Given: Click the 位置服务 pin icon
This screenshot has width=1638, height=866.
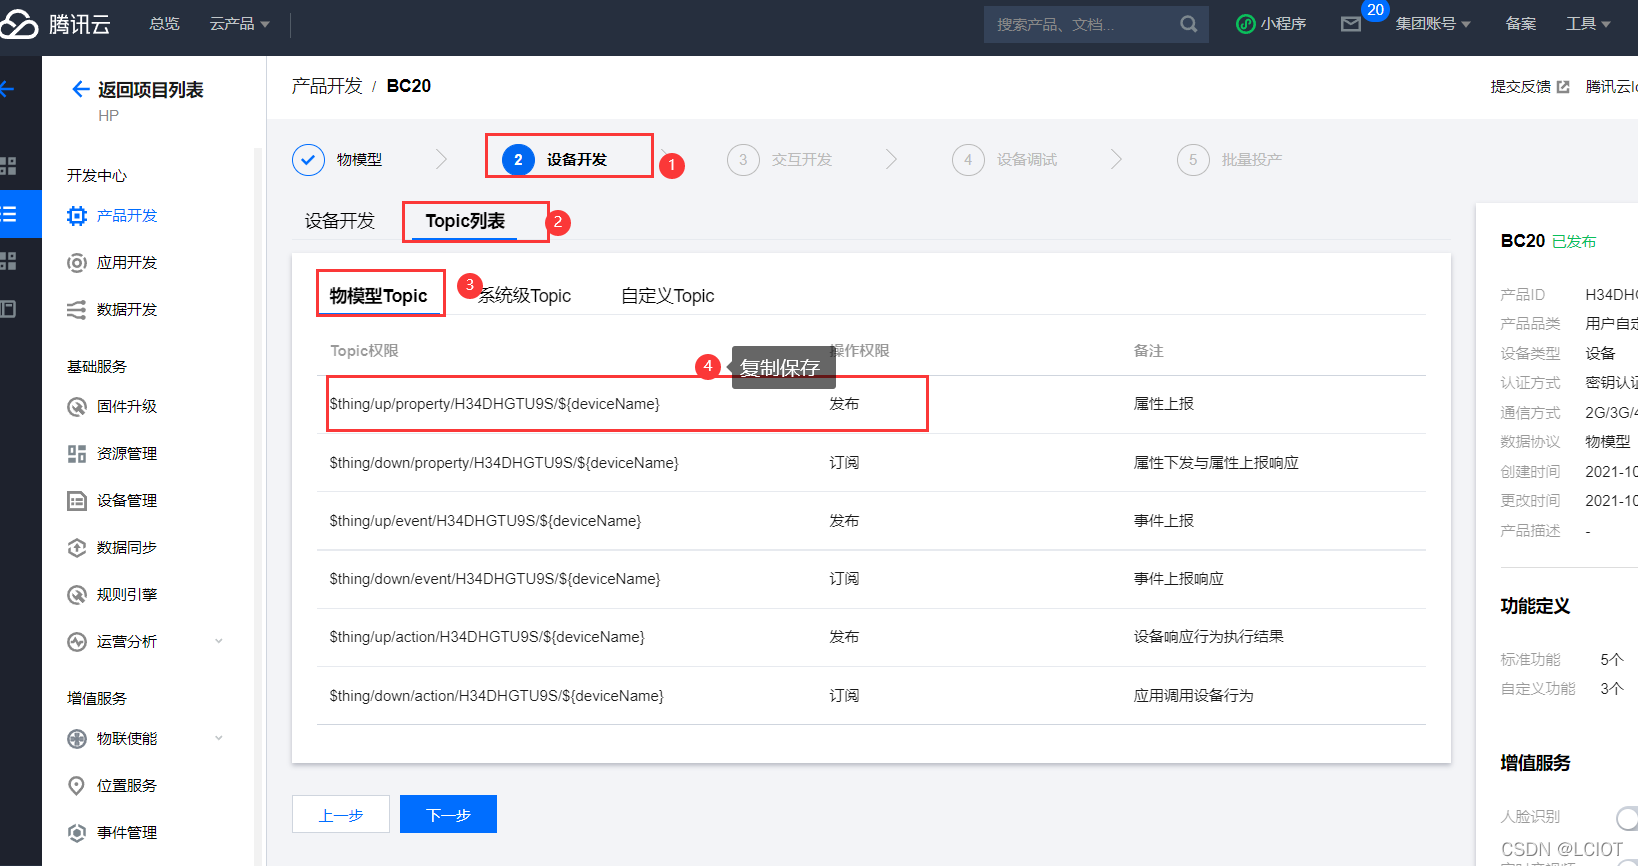Looking at the screenshot, I should pyautogui.click(x=77, y=785).
